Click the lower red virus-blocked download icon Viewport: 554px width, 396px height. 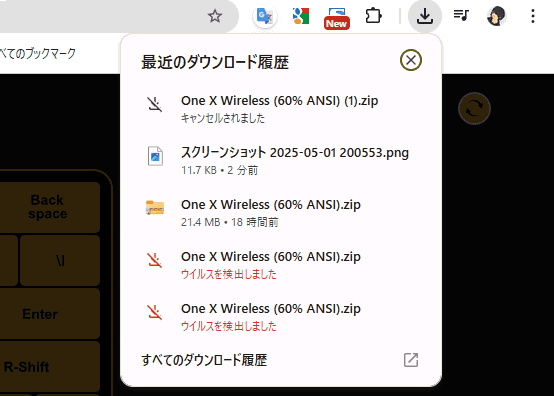[155, 312]
